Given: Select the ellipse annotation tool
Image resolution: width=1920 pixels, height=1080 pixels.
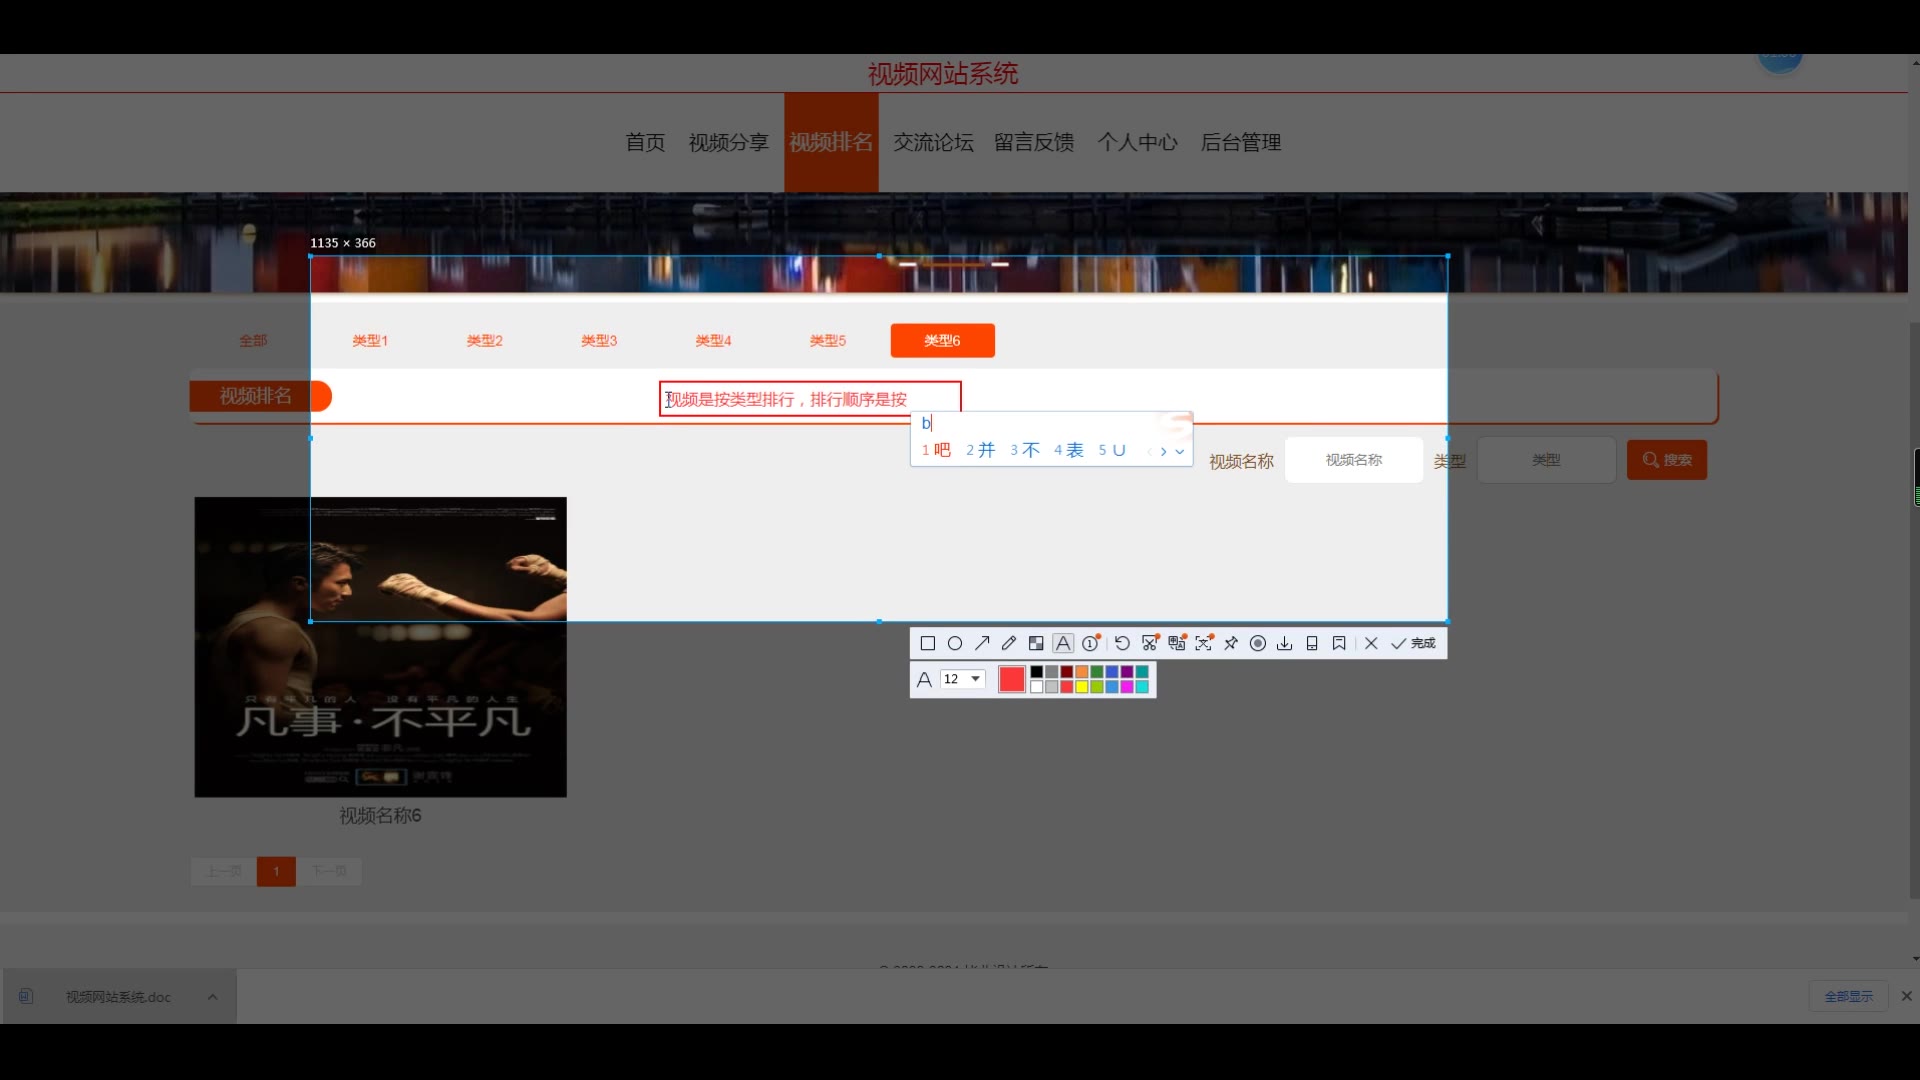Looking at the screenshot, I should click(x=955, y=643).
